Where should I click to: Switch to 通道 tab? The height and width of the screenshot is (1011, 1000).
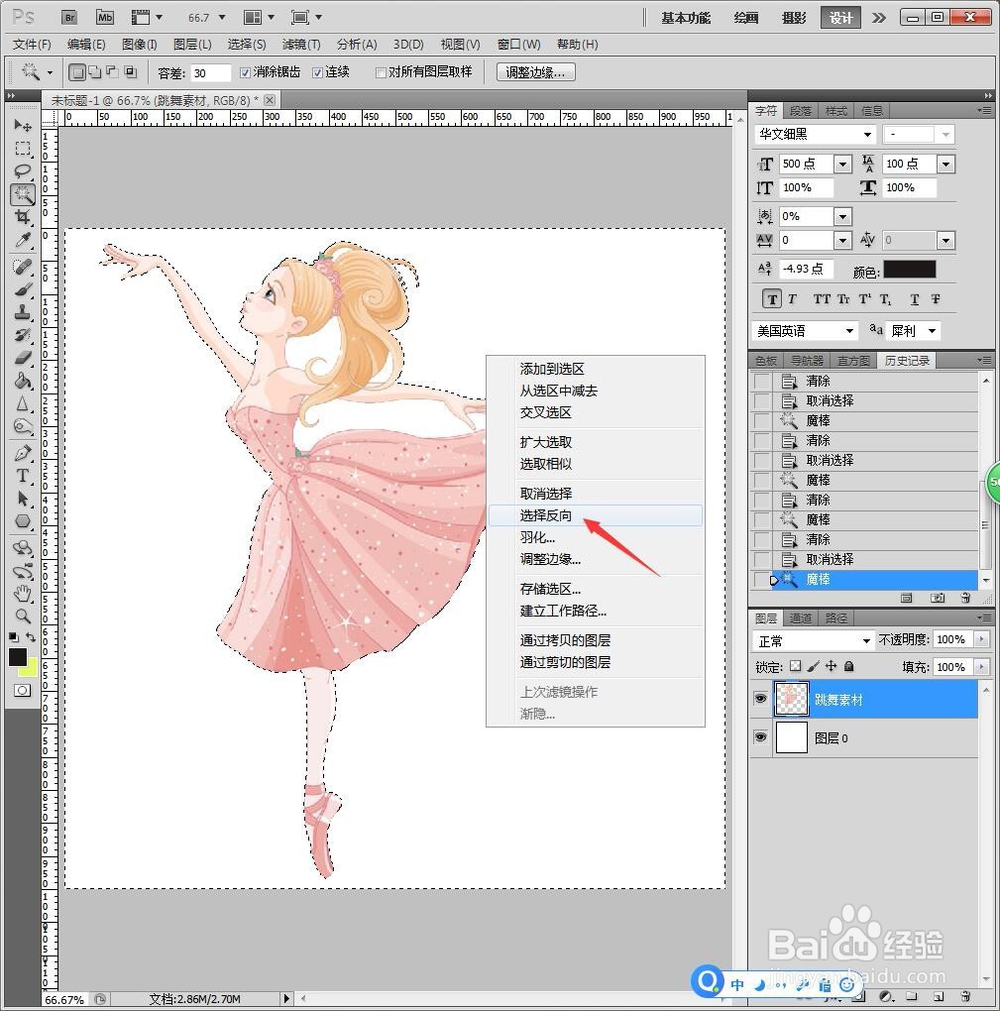(x=801, y=618)
